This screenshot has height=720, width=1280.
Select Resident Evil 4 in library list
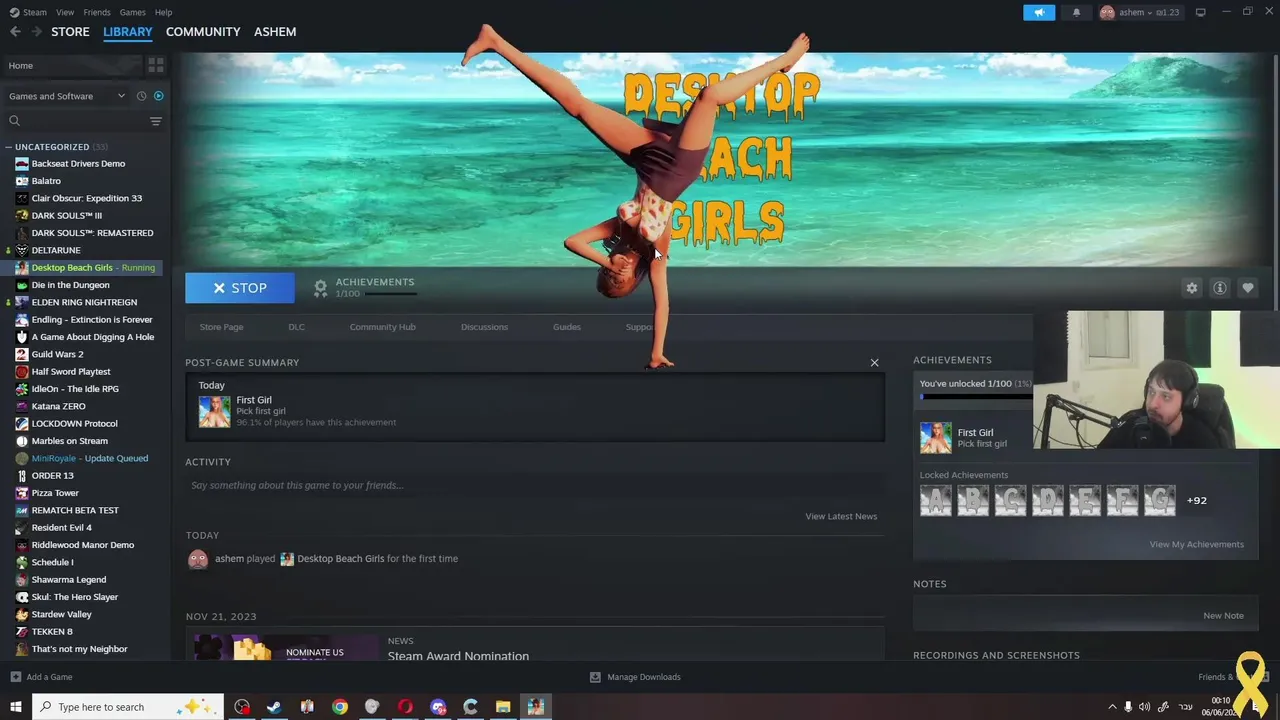61,528
